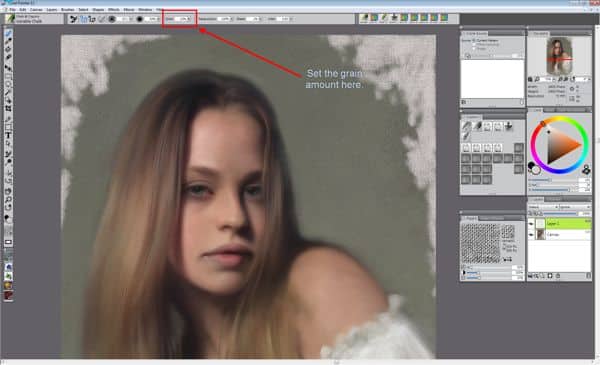Select the Current Pattern radio button
Screen dimensions: 600x365
pyautogui.click(x=474, y=40)
